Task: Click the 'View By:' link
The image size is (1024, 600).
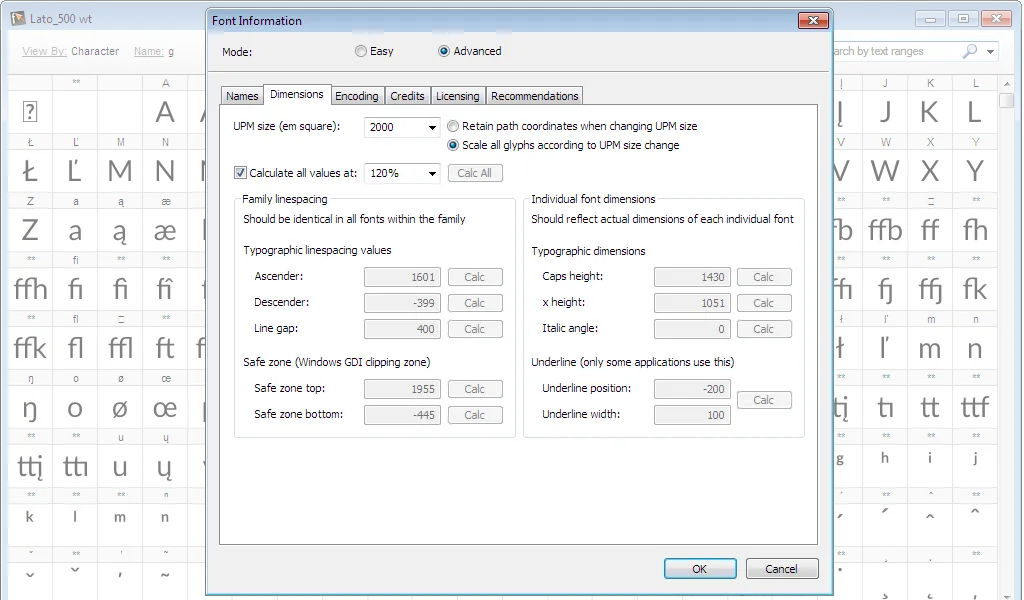Action: 40,51
